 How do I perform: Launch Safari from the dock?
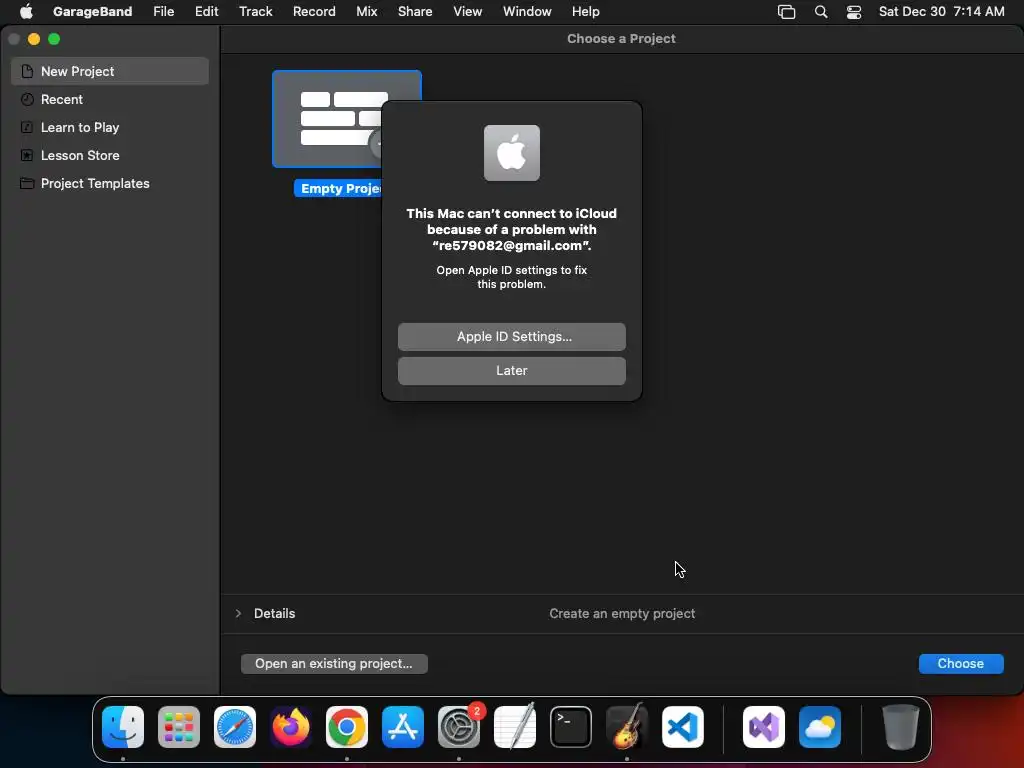234,727
